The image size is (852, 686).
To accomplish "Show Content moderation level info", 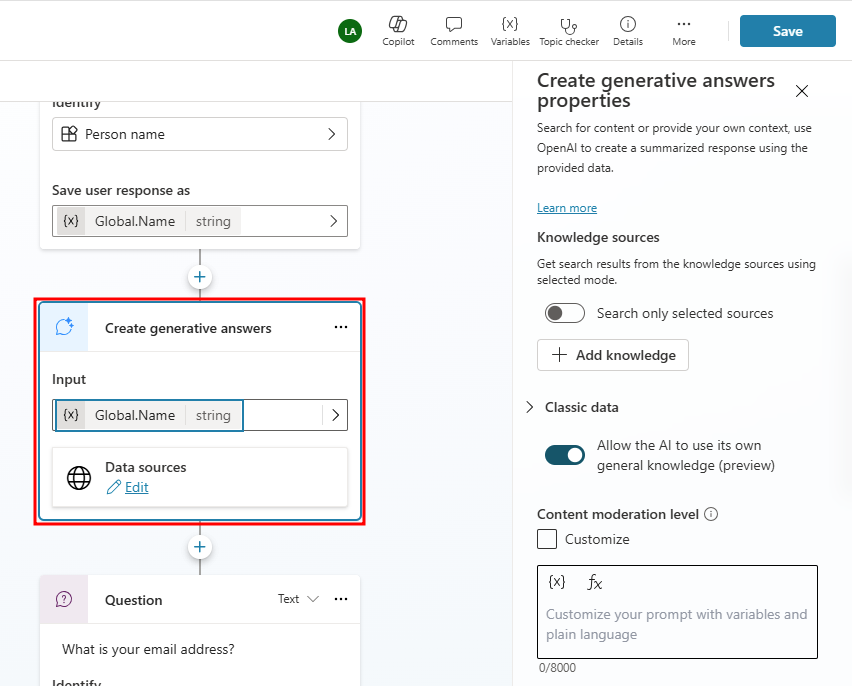I will 711,514.
